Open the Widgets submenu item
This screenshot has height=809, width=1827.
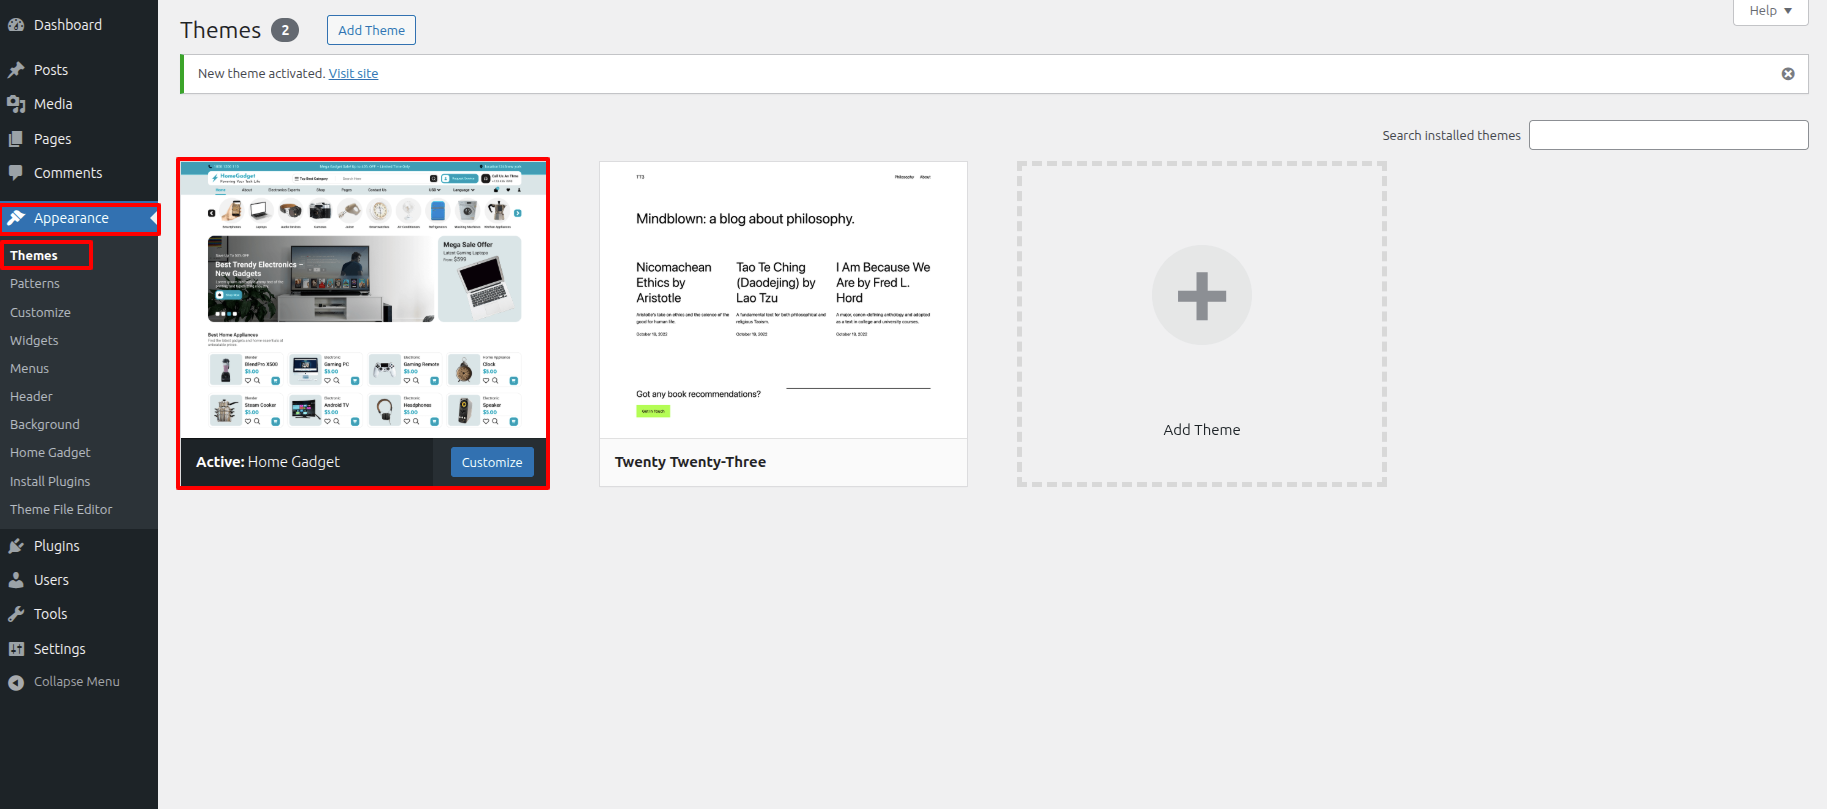(34, 340)
